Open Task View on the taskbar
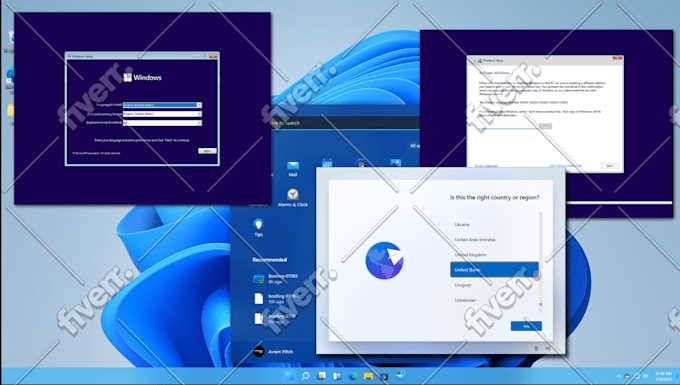The height and width of the screenshot is (385, 680). click(x=321, y=376)
